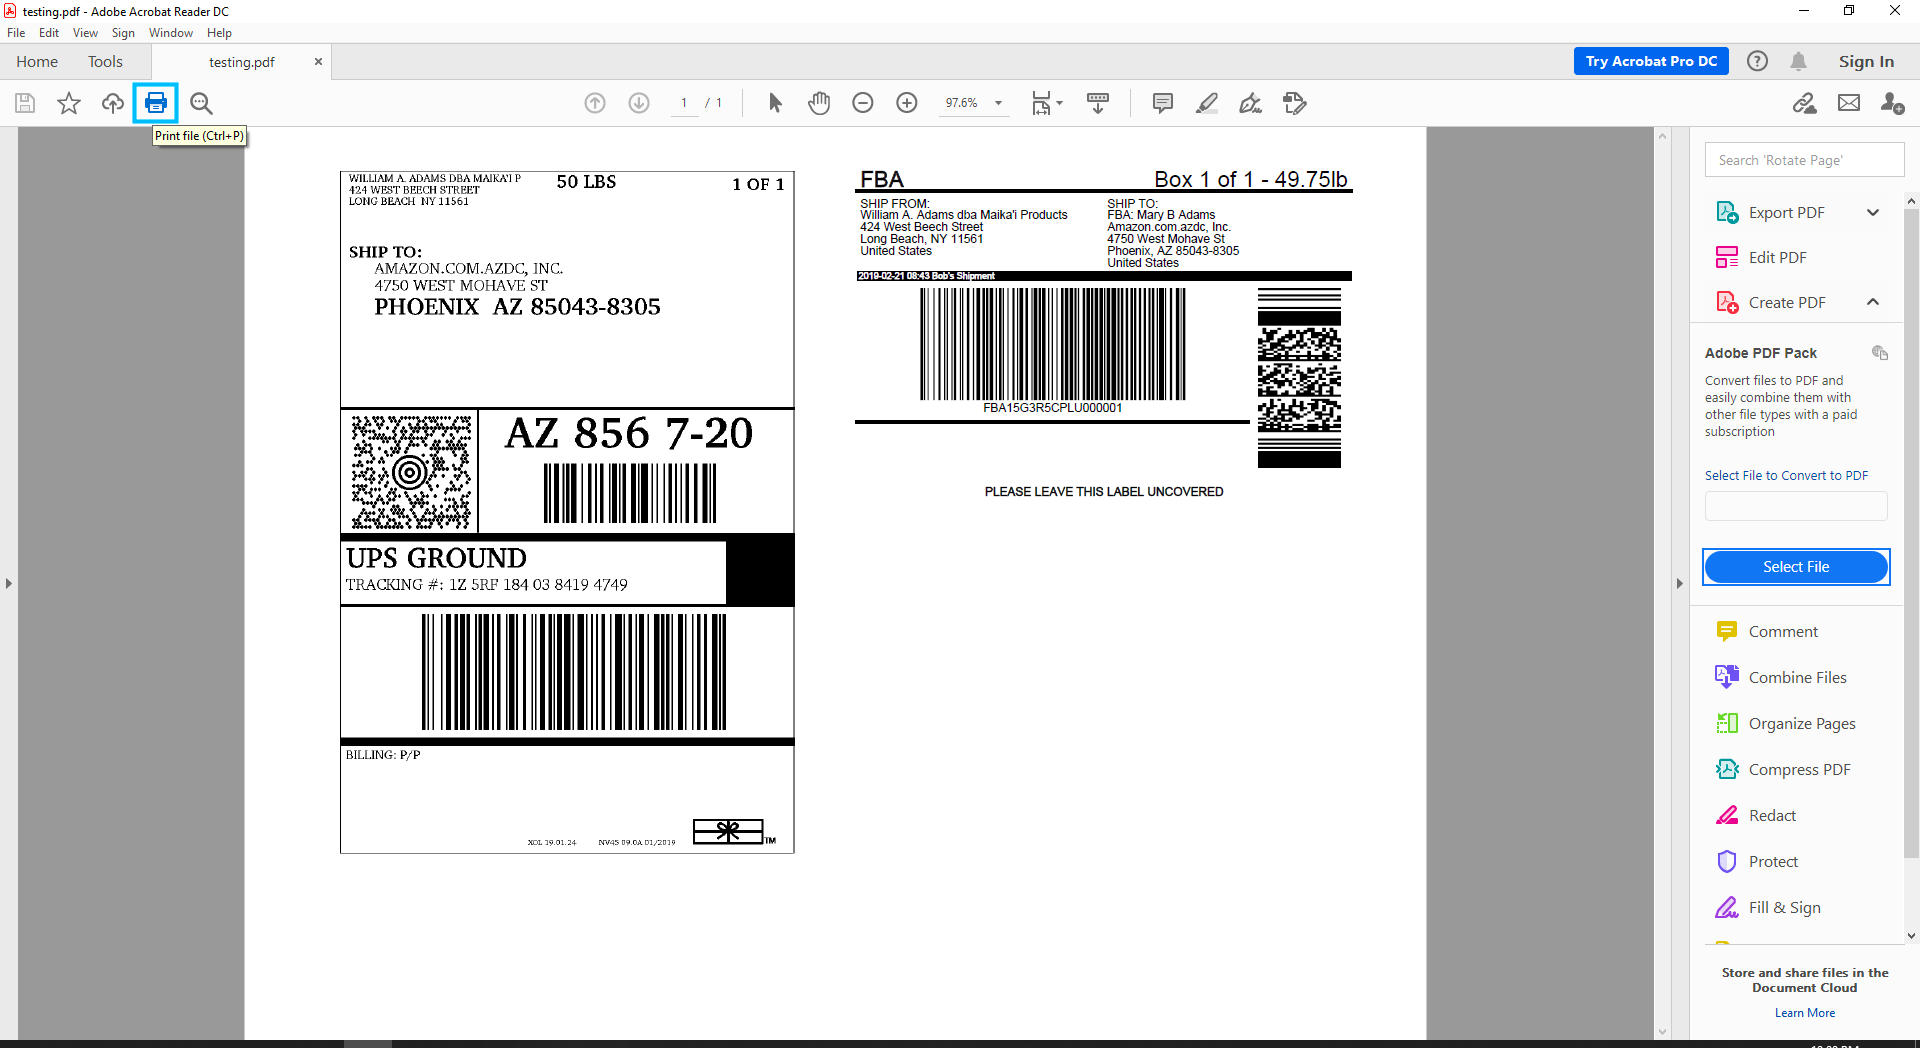1920x1048 pixels.
Task: Click tools pane scroll down arrow
Action: coord(1911,936)
